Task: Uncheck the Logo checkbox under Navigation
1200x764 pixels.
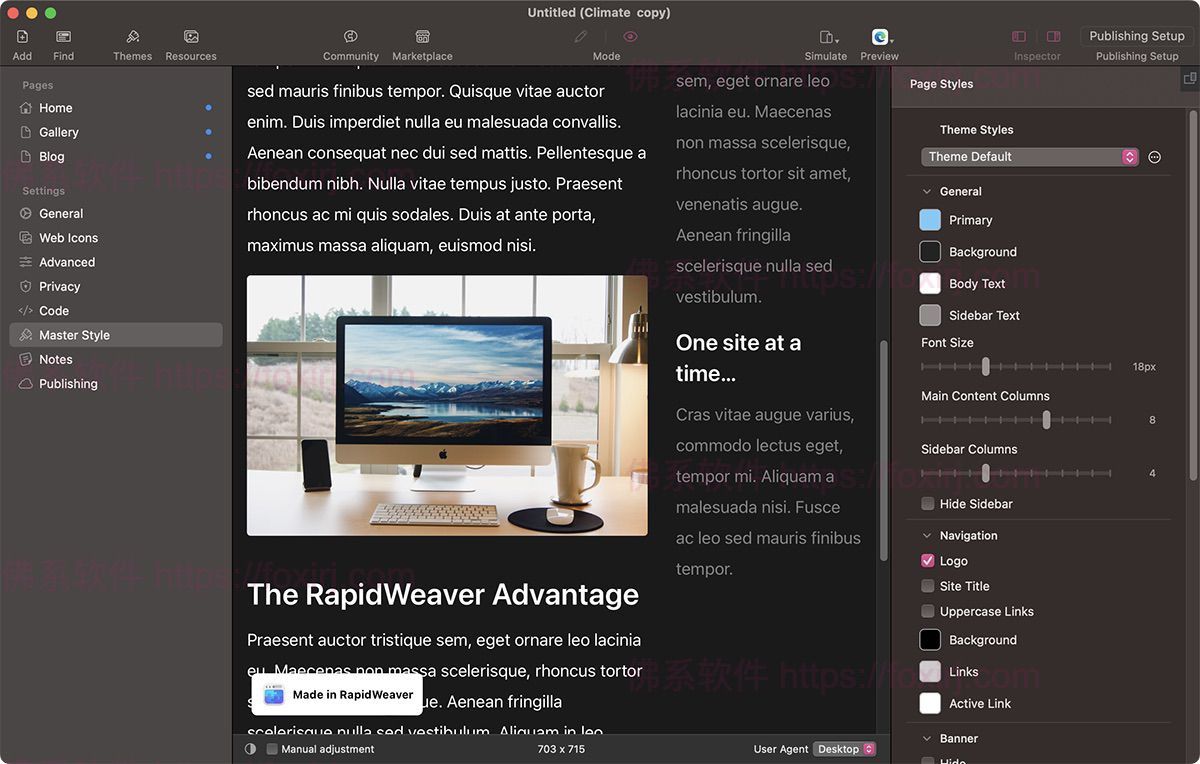Action: [x=927, y=560]
